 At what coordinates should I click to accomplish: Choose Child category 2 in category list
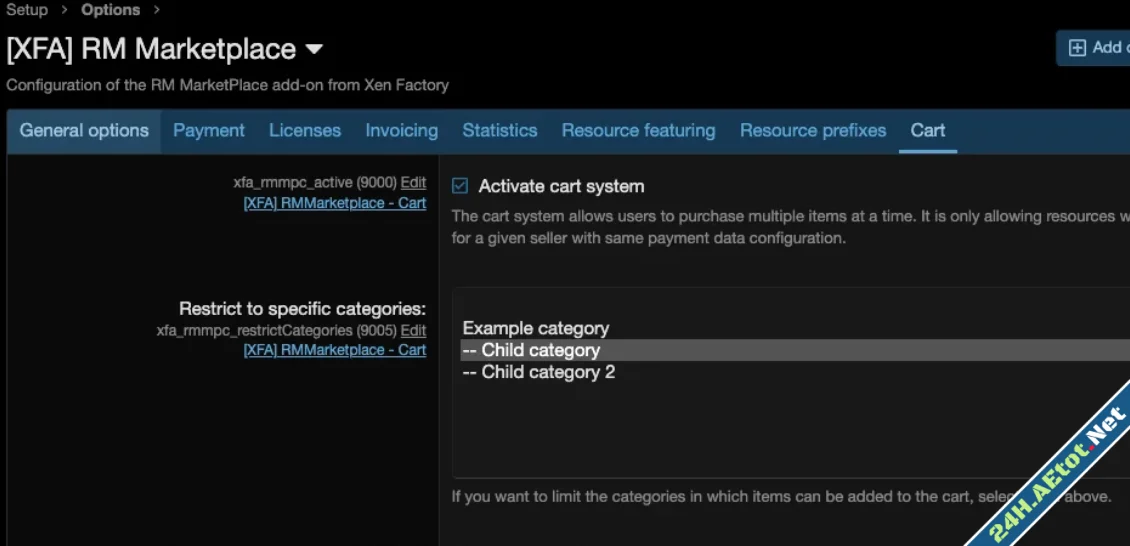pos(547,372)
